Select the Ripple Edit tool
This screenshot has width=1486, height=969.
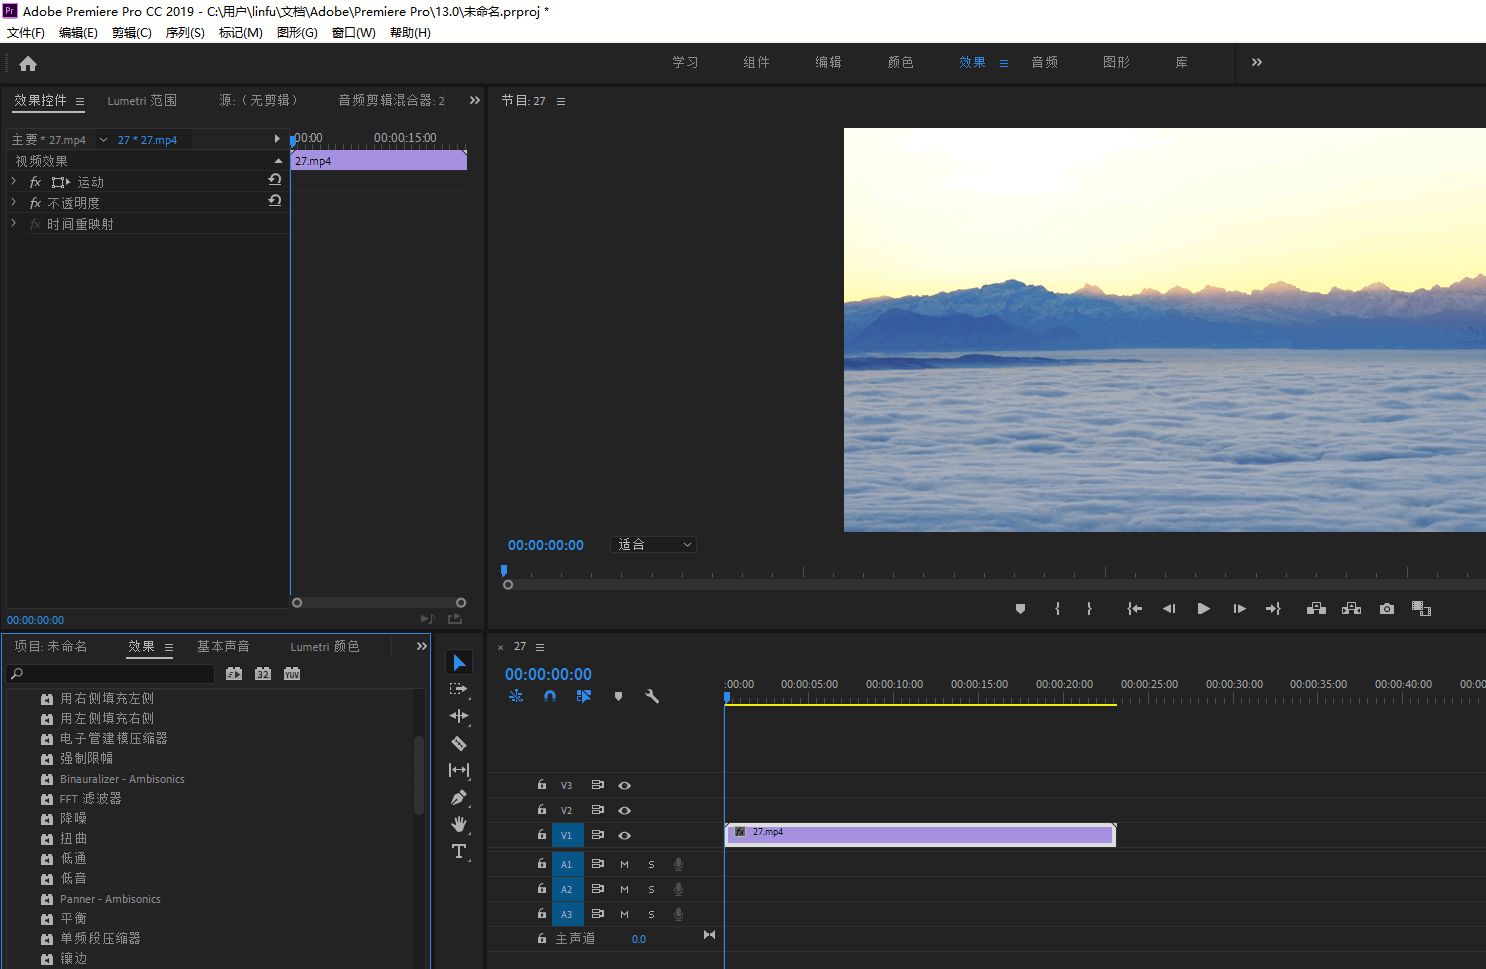[x=459, y=716]
